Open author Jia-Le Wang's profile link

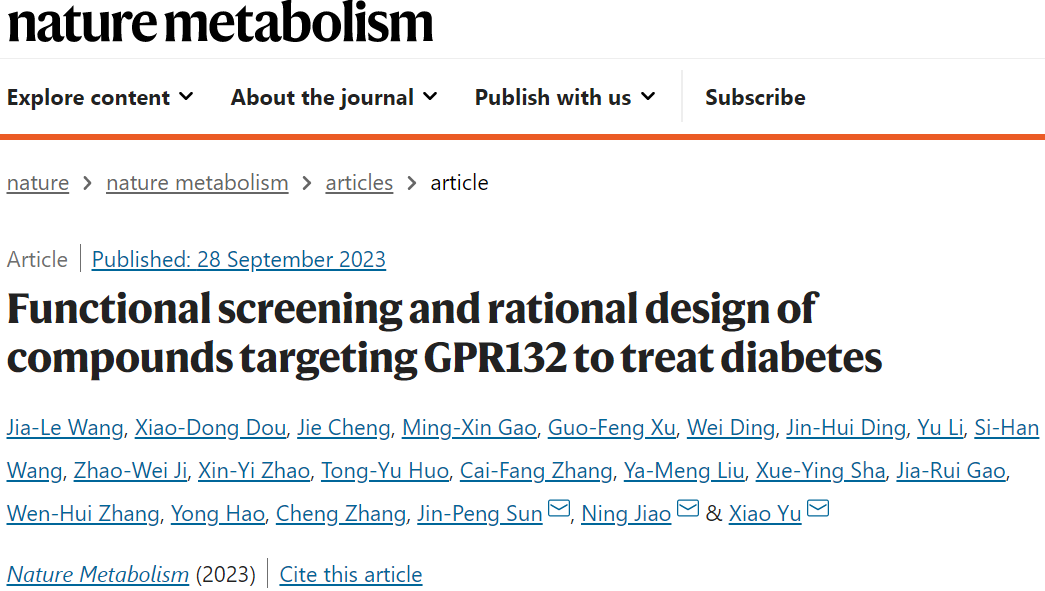pyautogui.click(x=65, y=428)
